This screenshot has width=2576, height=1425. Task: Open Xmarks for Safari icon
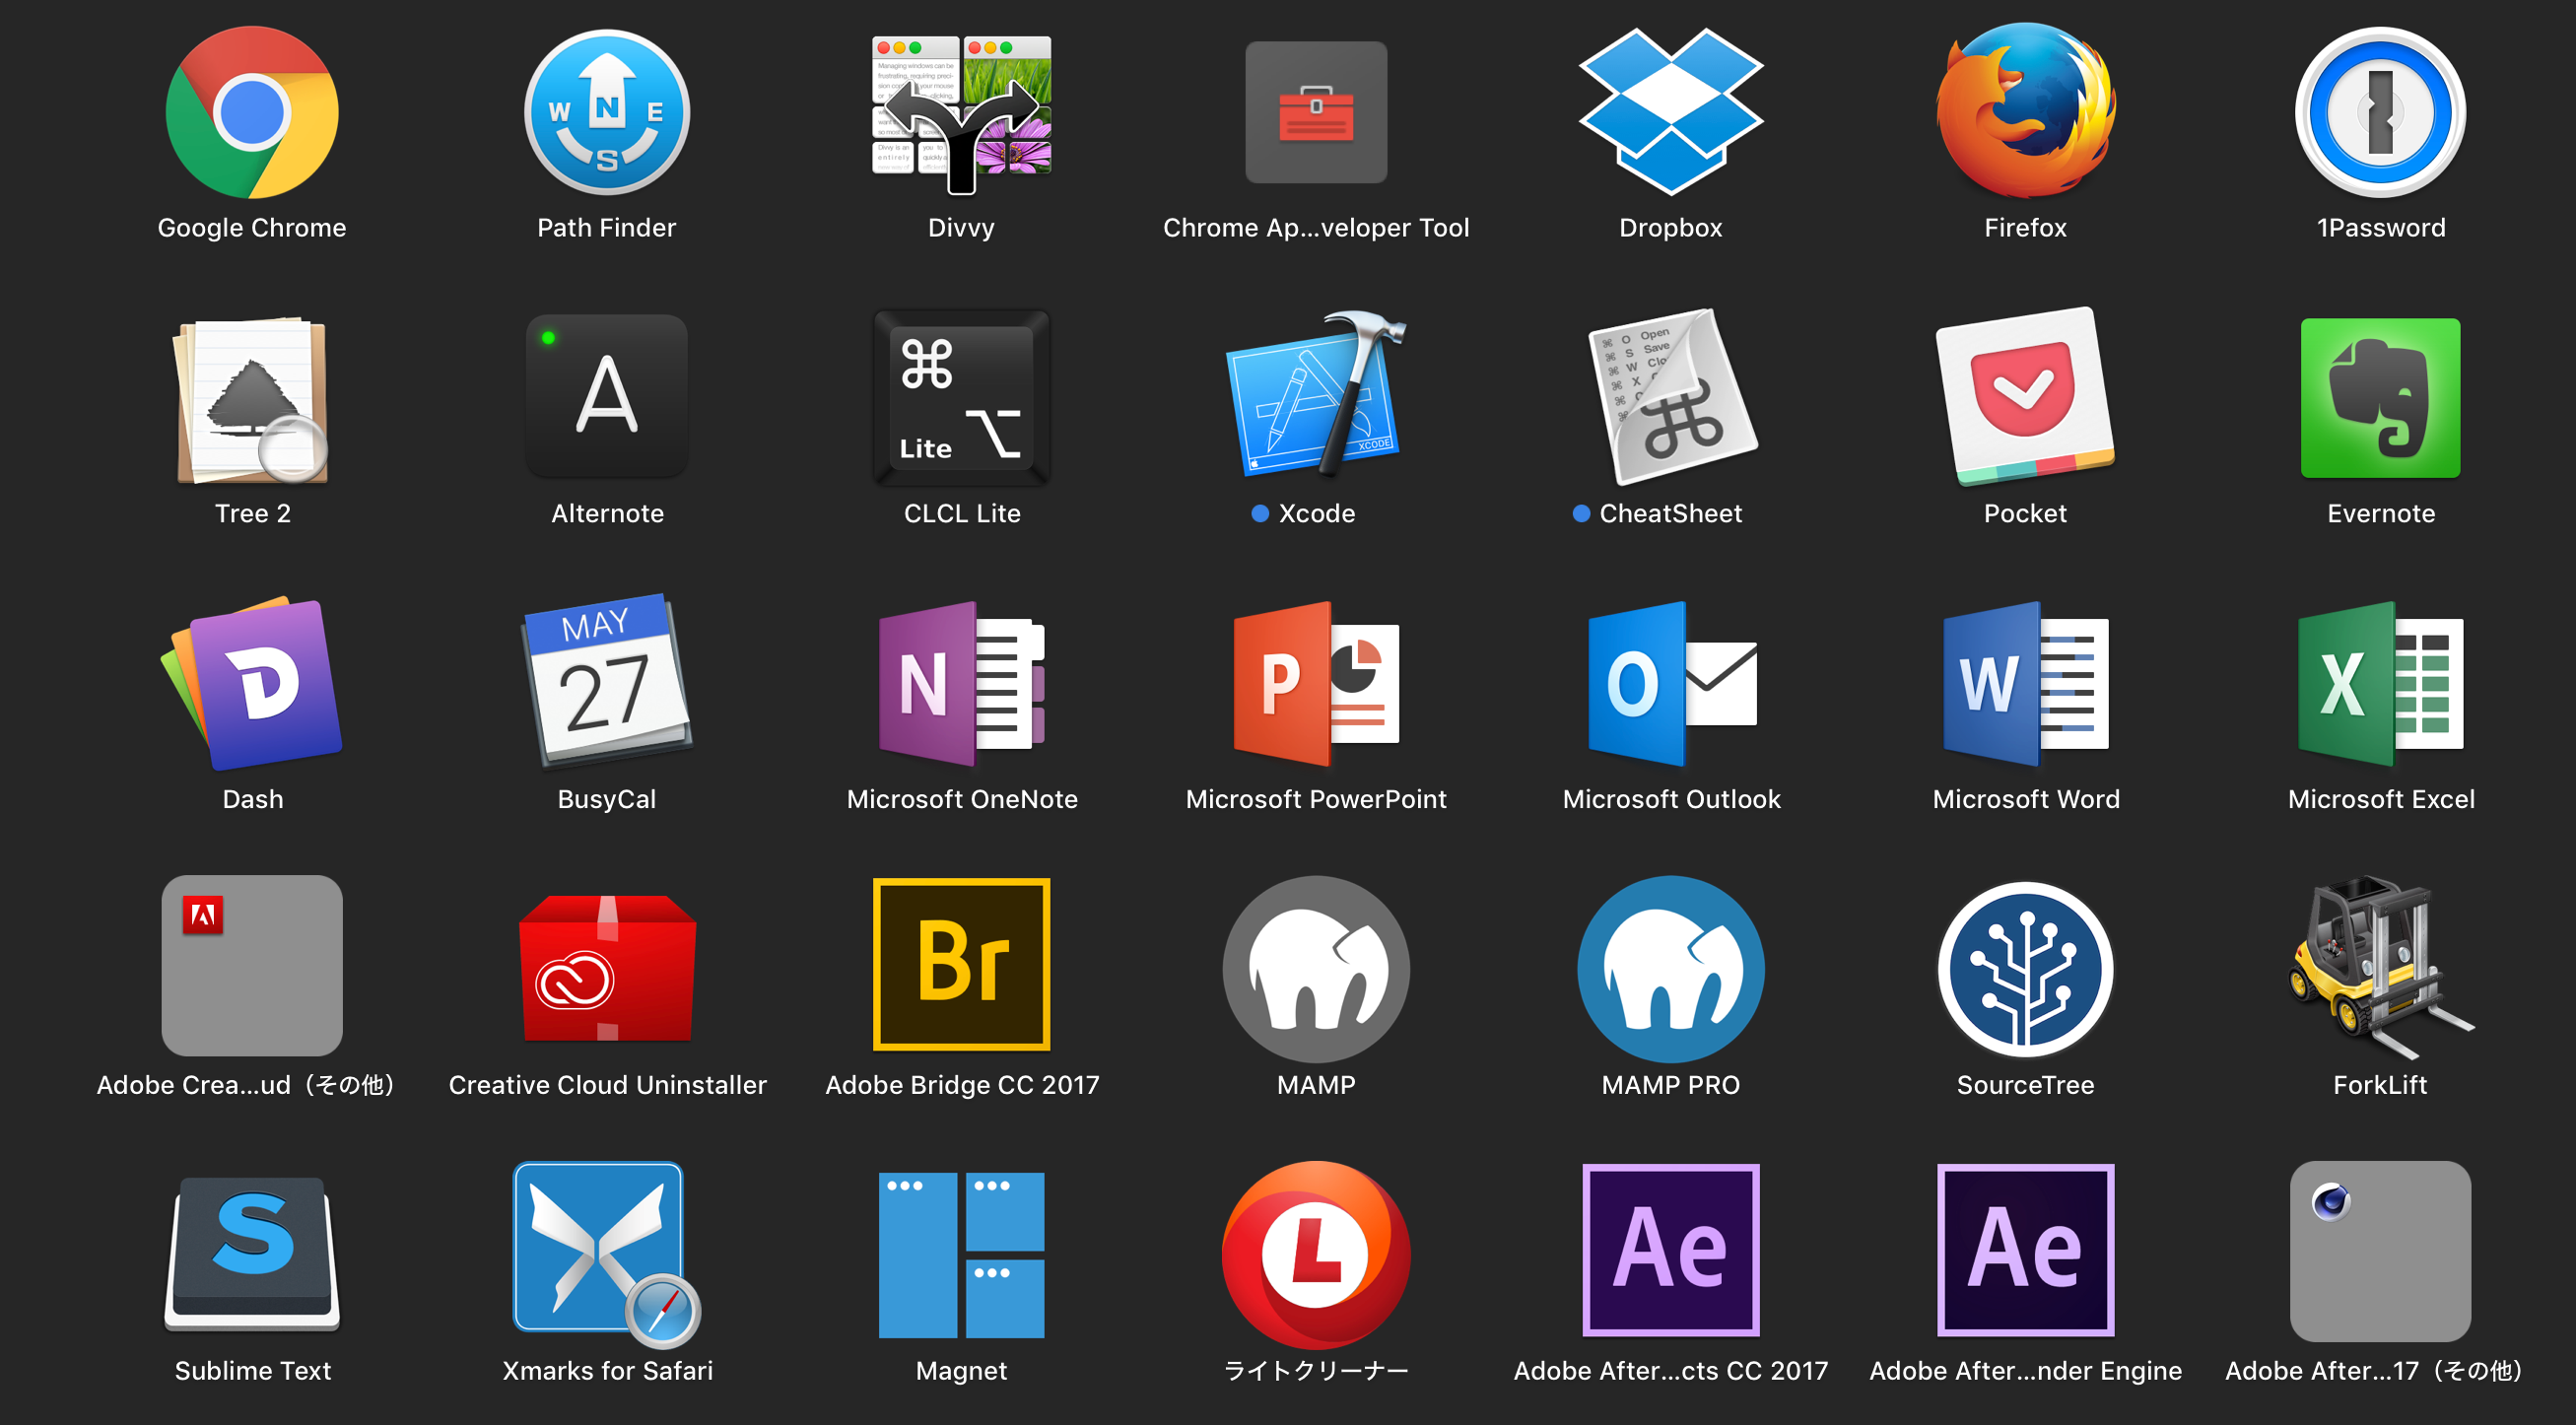[607, 1253]
